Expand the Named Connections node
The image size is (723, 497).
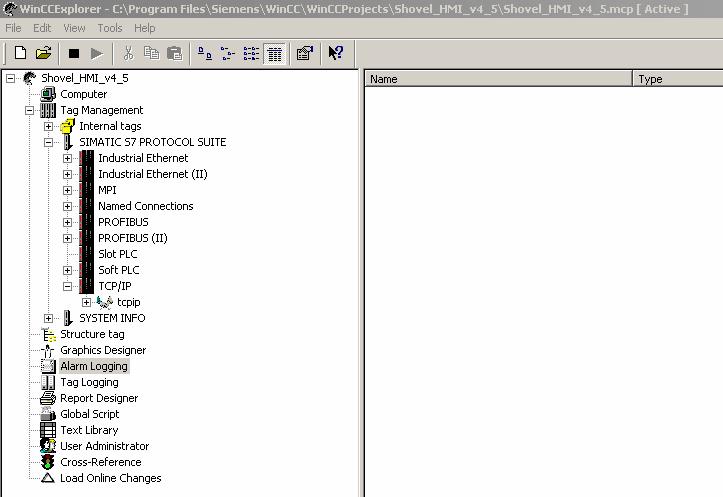click(x=67, y=207)
